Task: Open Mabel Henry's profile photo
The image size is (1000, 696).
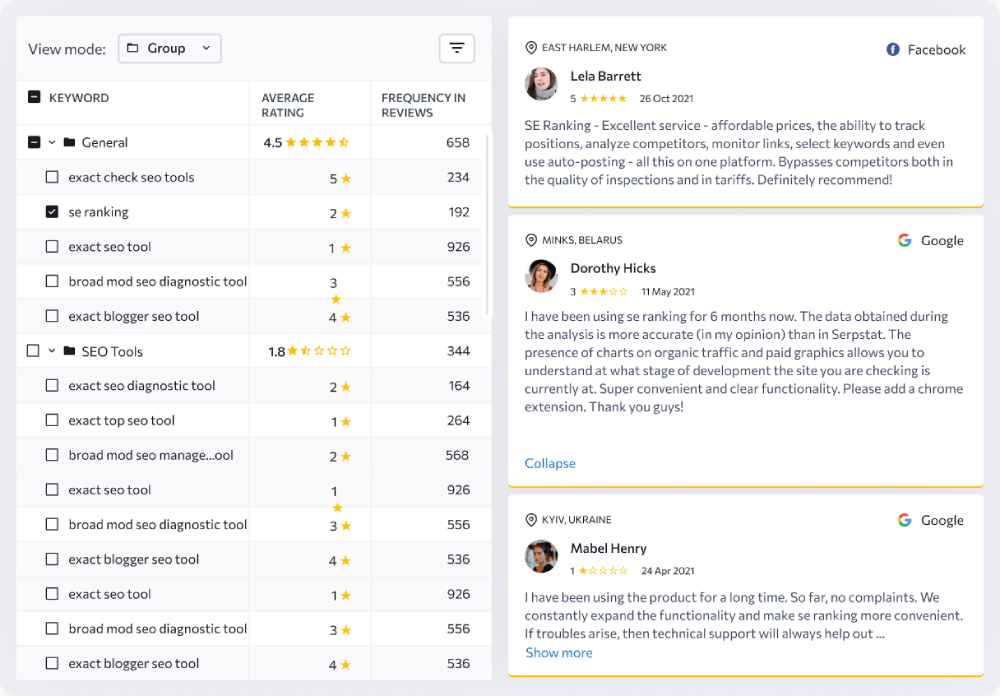Action: (x=541, y=556)
